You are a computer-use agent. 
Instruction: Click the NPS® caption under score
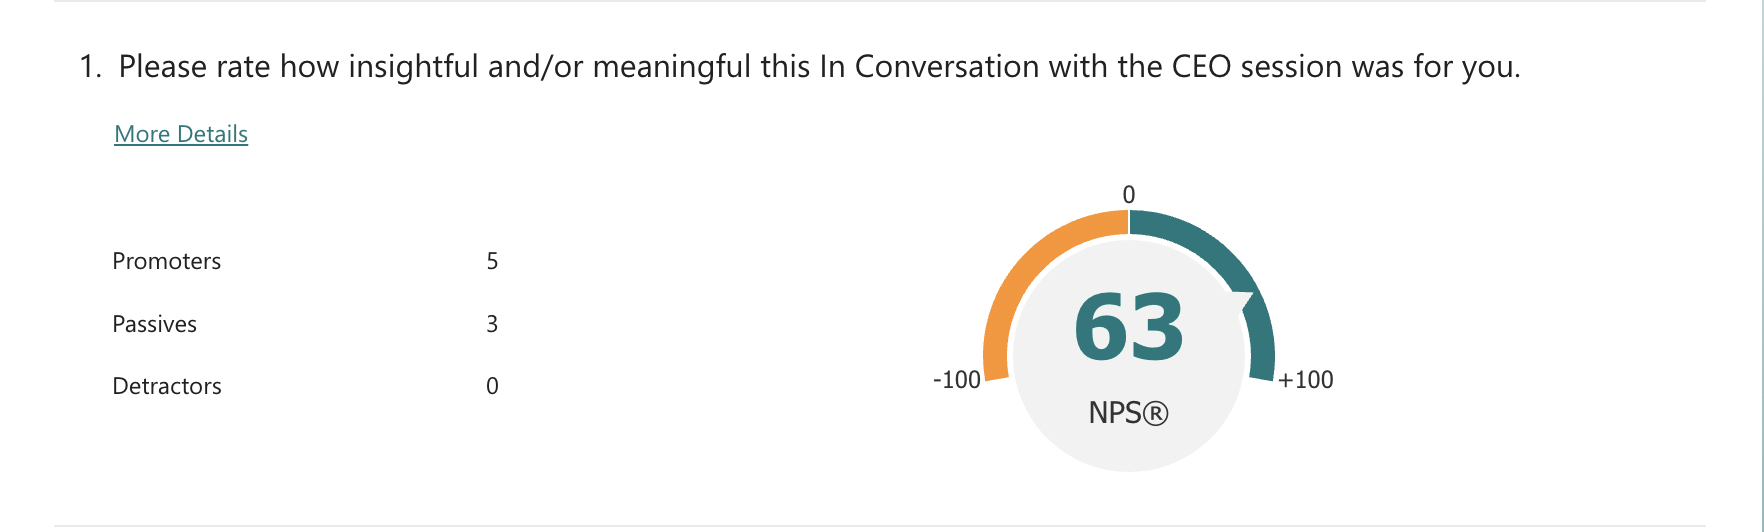[x=1129, y=413]
